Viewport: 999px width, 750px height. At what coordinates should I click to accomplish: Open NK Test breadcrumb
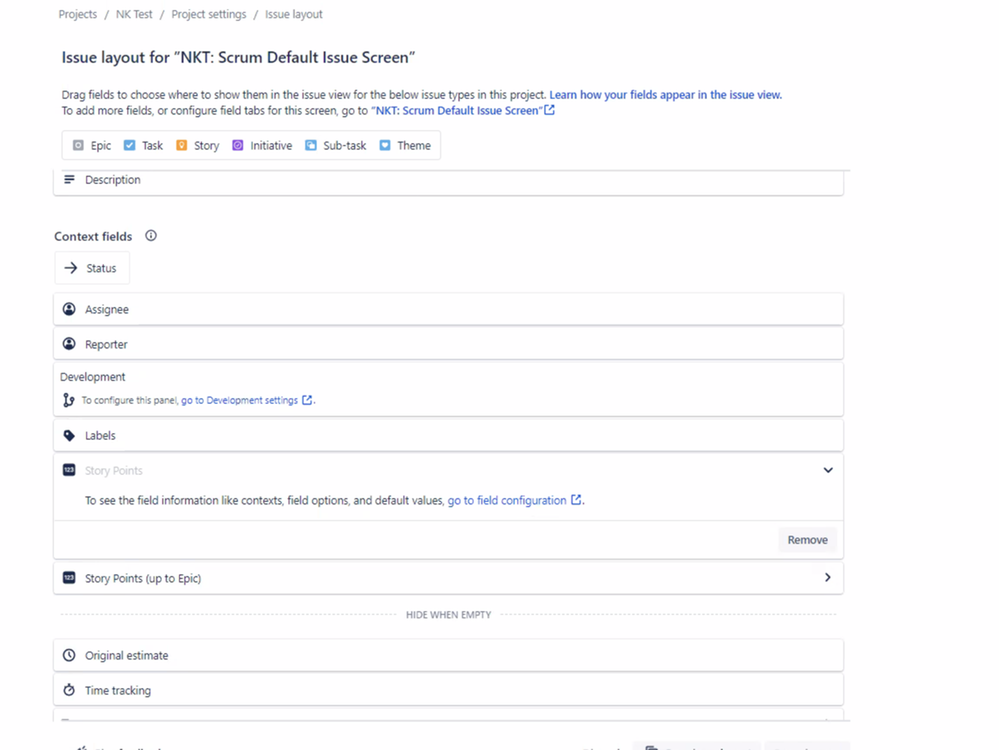tap(134, 14)
